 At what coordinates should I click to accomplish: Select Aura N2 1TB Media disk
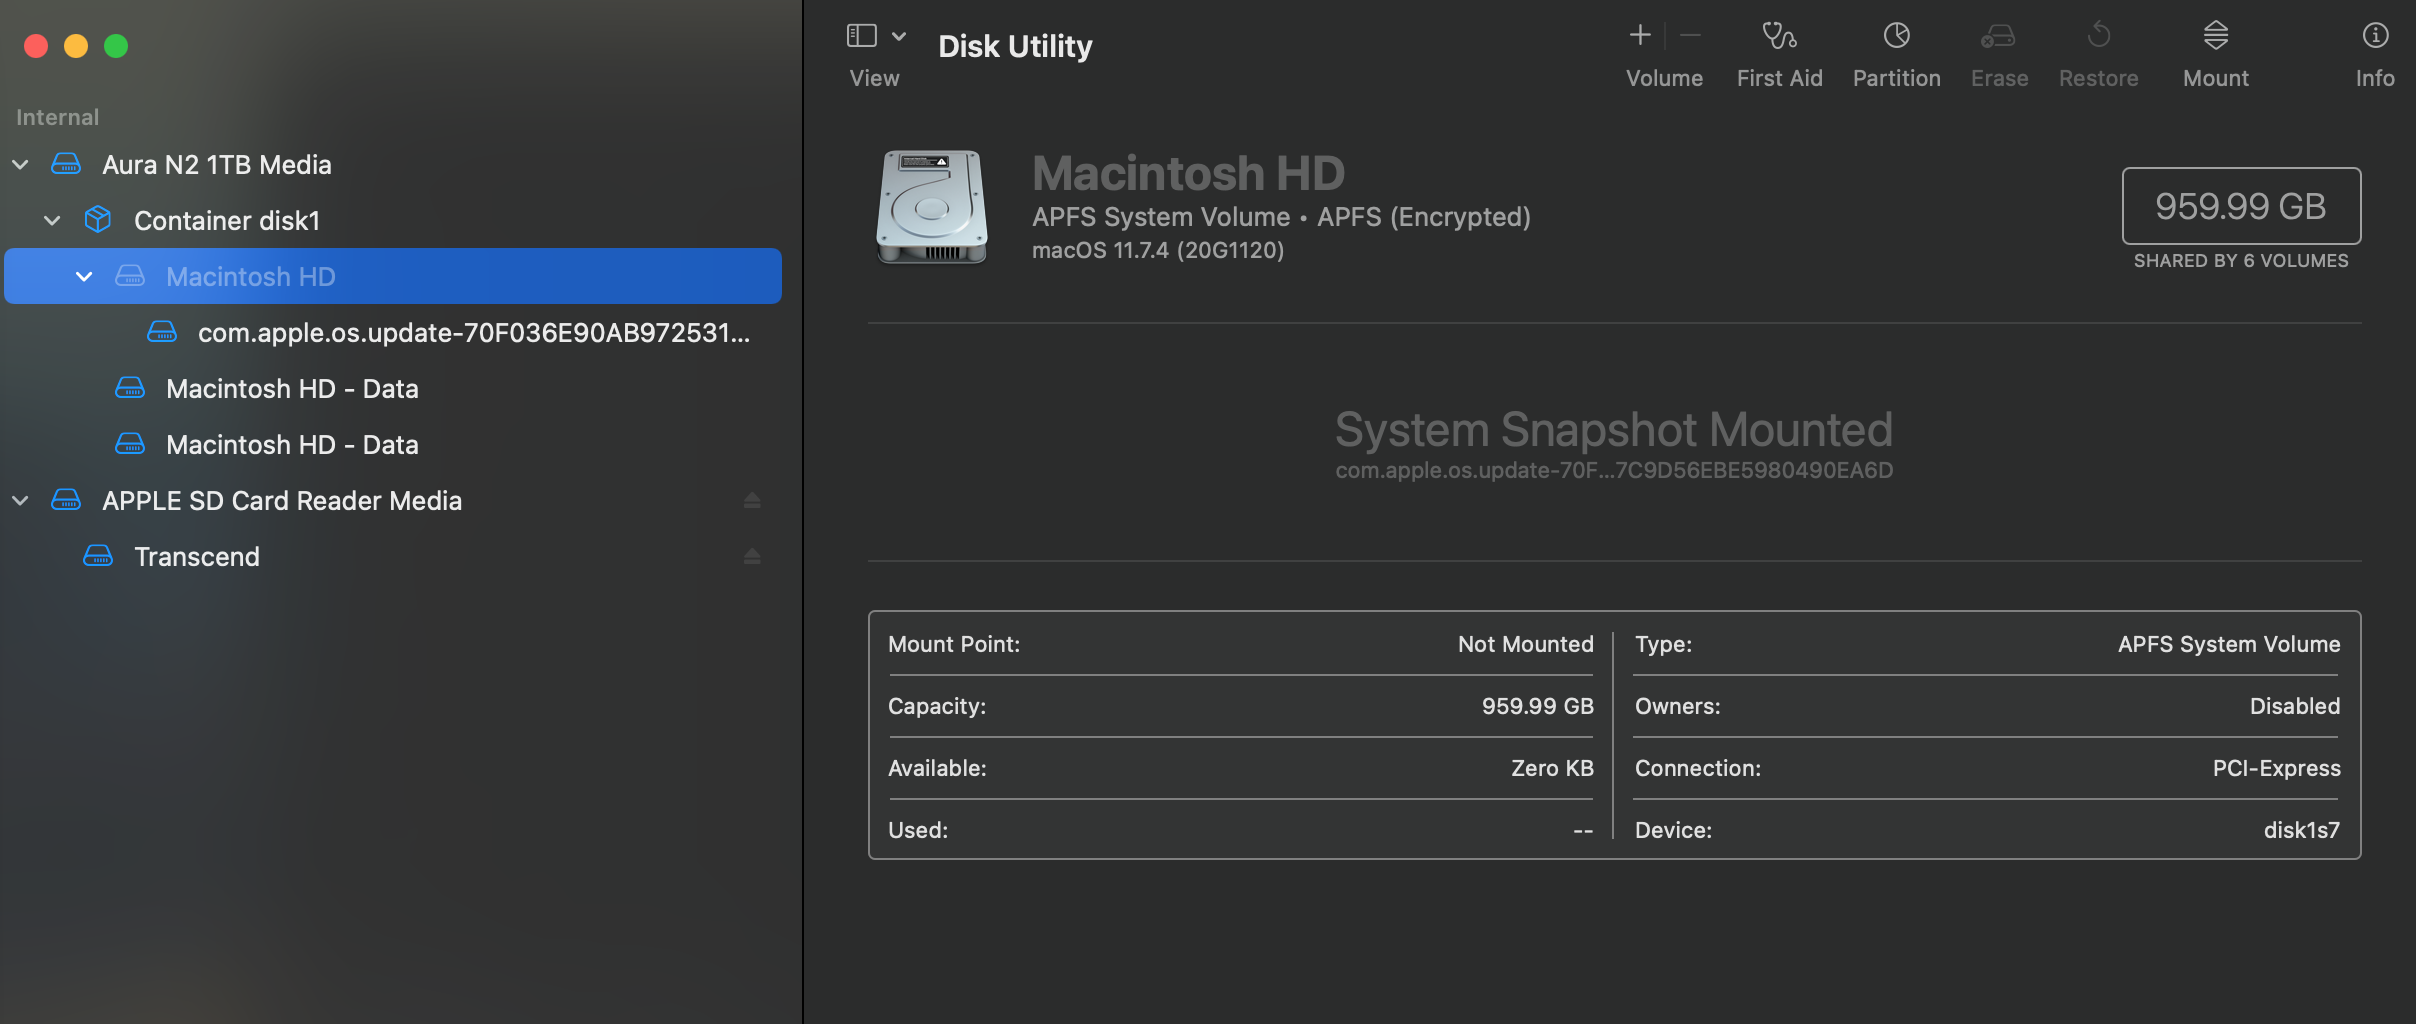(x=217, y=163)
